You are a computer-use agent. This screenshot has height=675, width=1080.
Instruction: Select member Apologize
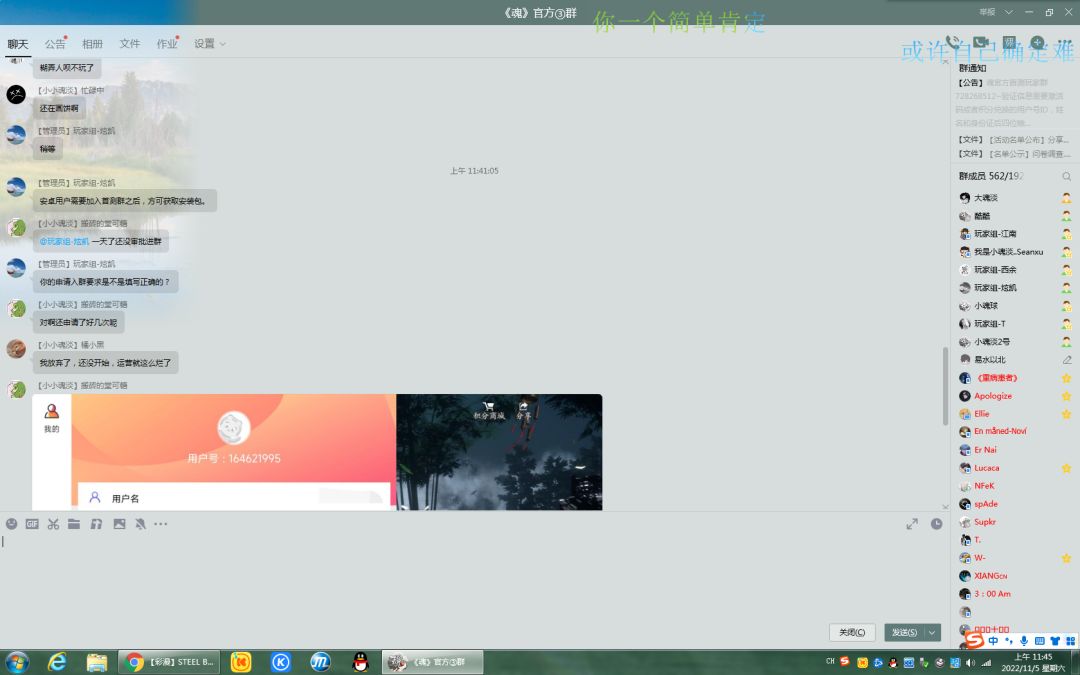pos(1015,396)
